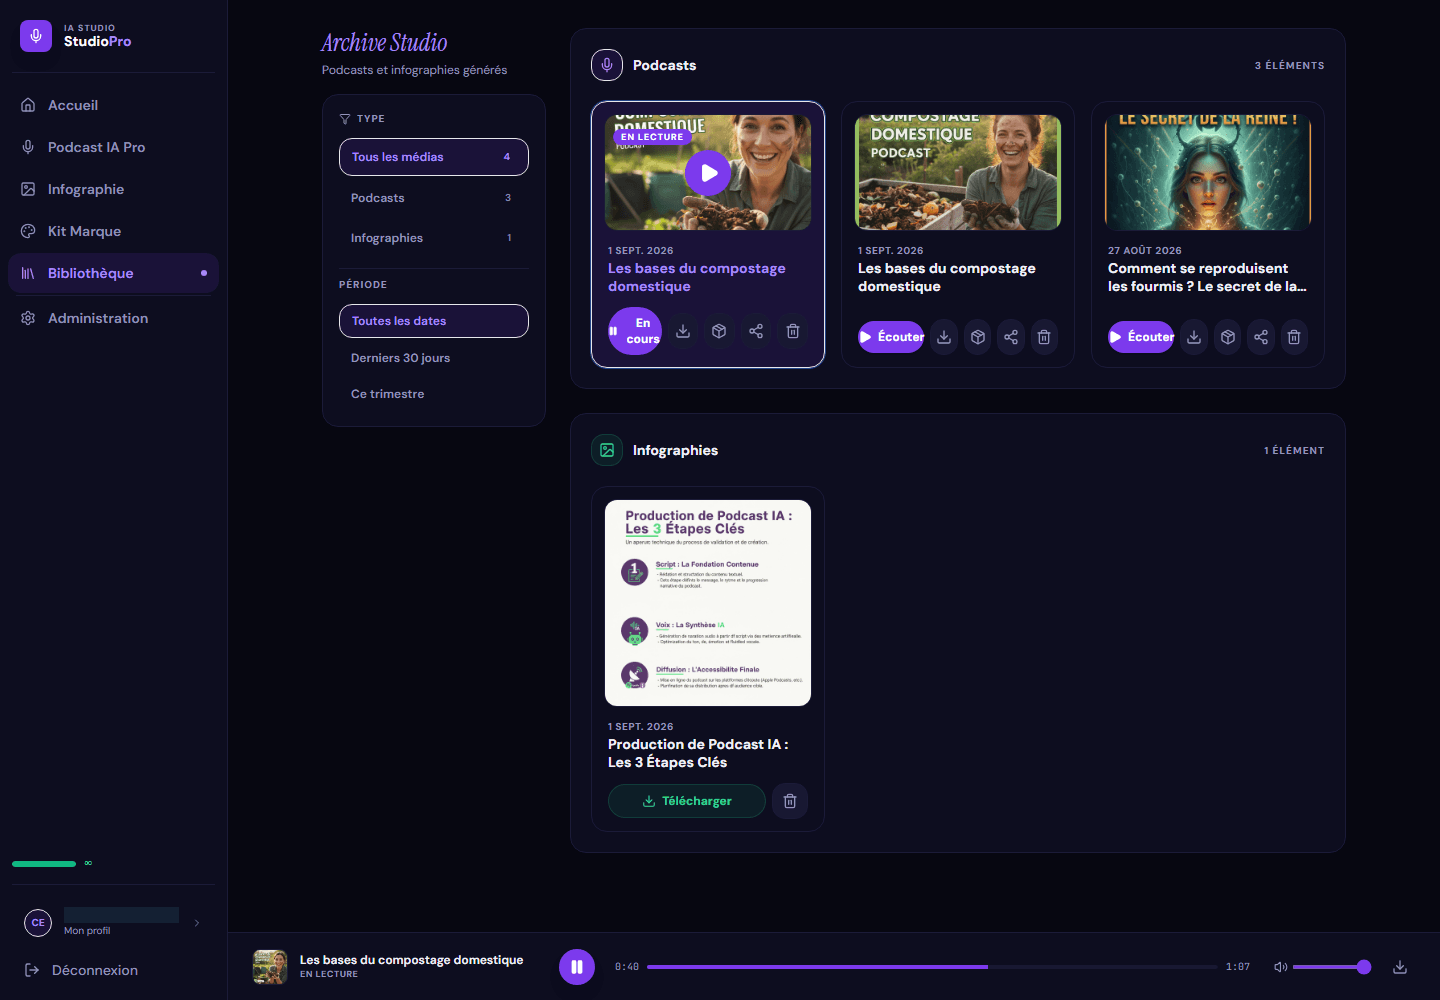The image size is (1440, 1000).
Task: Share the non-playing compostage podcast
Action: point(1011,337)
